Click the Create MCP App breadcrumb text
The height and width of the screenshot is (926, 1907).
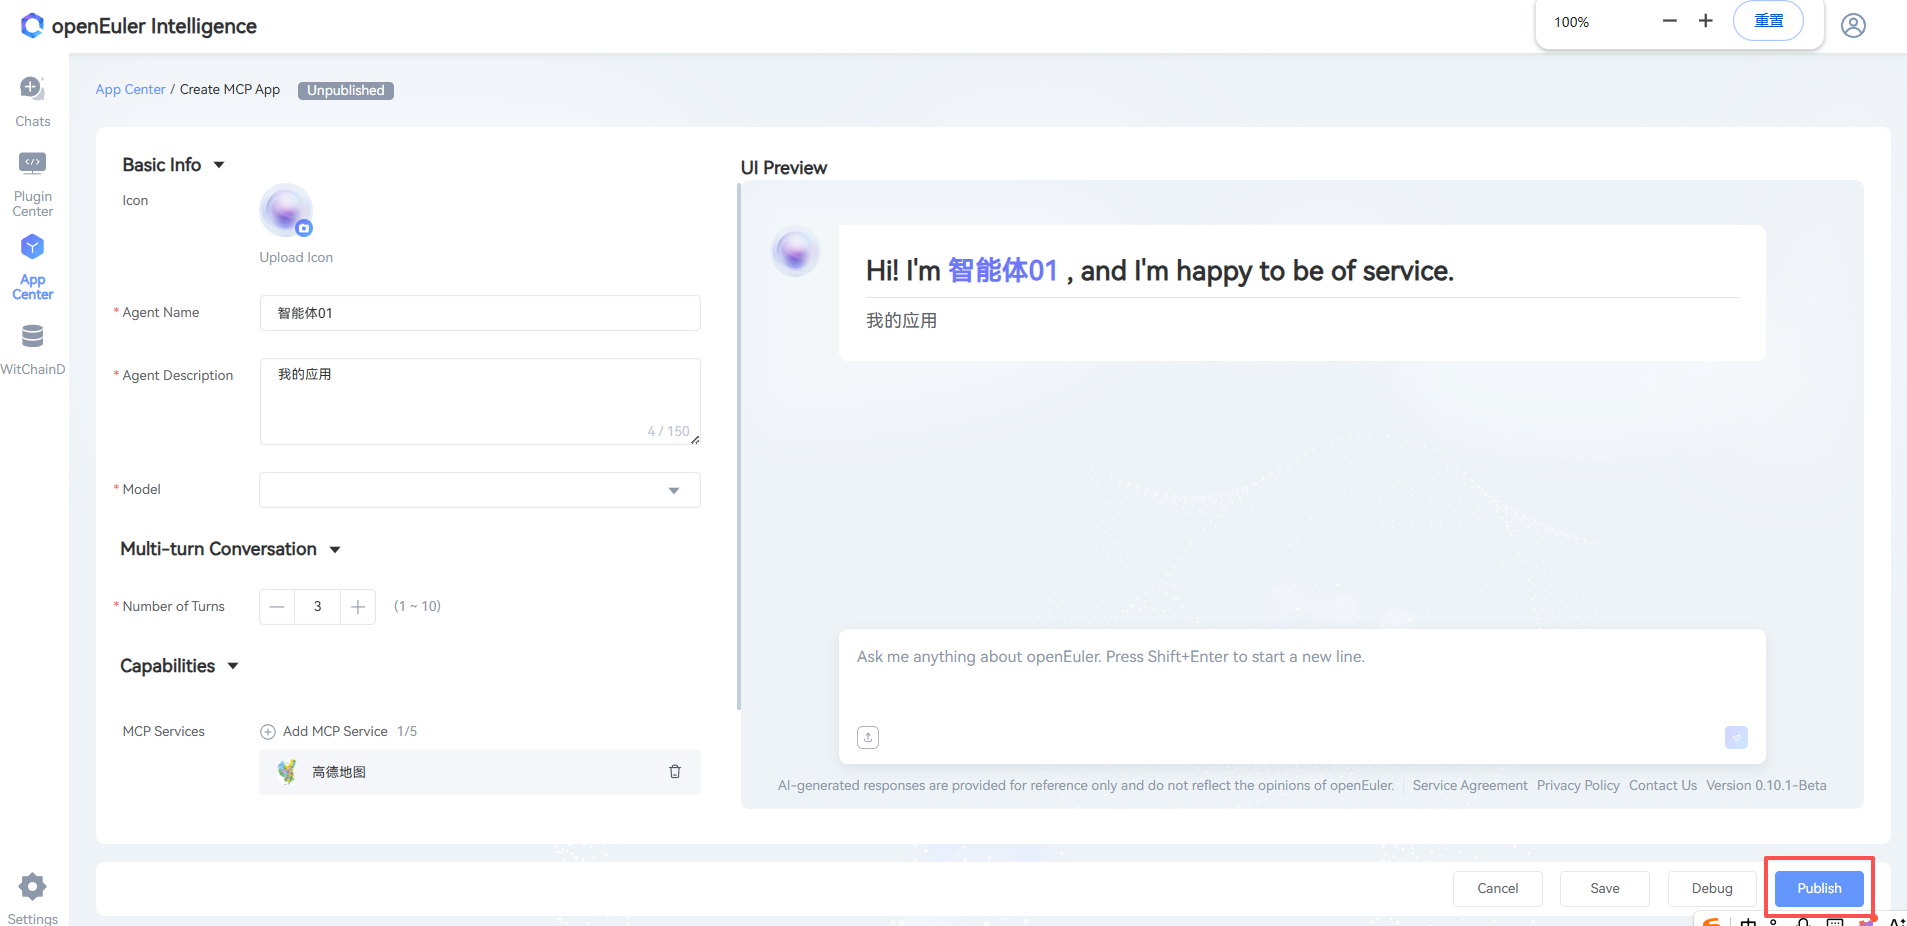230,90
